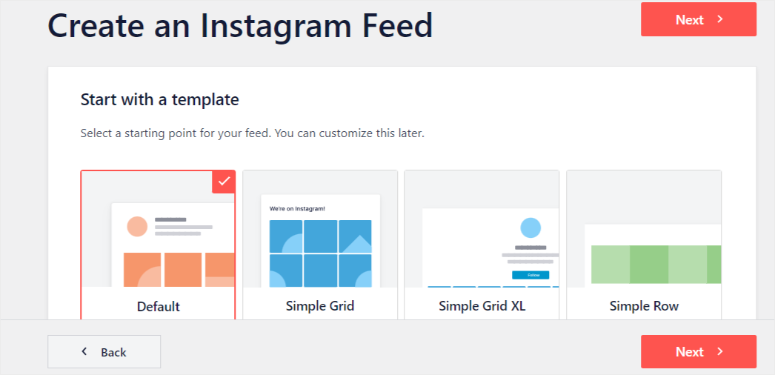Click the blue avatar circle in Grid XL preview

[530, 228]
